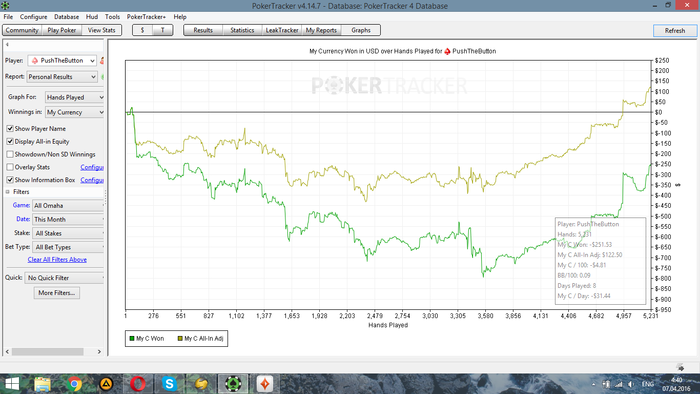The height and width of the screenshot is (394, 700).
Task: Switch to the Results tab
Action: tap(203, 30)
